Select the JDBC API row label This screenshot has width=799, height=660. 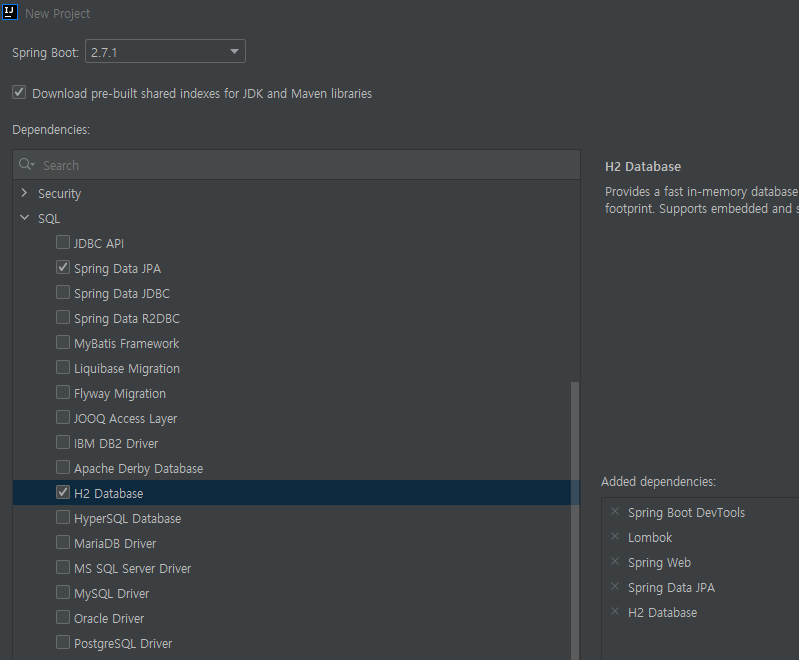point(98,244)
